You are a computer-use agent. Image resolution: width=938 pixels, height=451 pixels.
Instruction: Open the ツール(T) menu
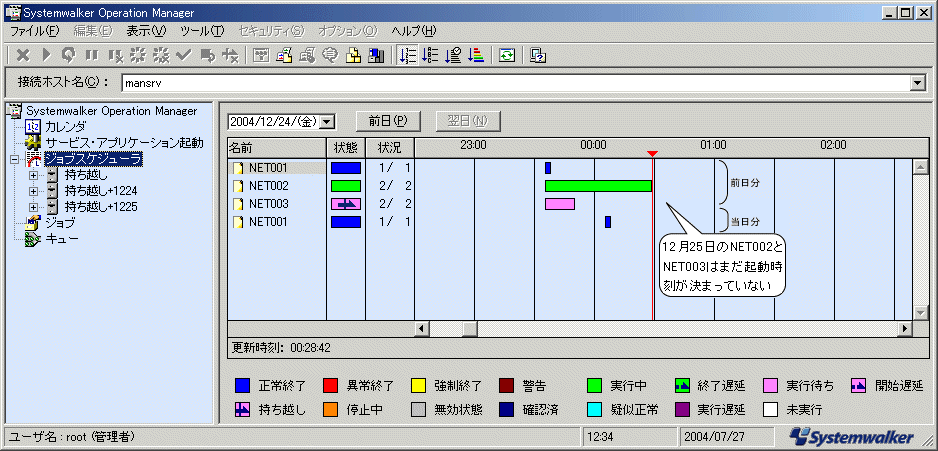(202, 31)
